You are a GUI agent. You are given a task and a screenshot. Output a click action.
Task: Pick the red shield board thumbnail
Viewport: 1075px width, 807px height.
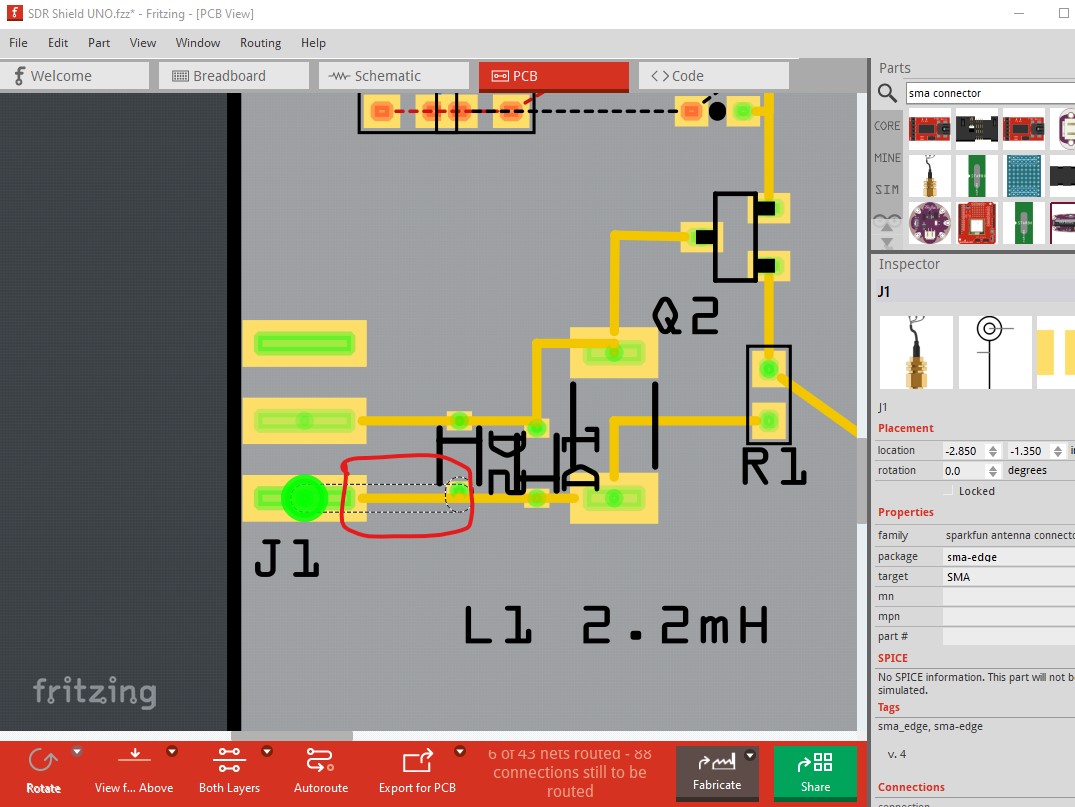(x=976, y=223)
